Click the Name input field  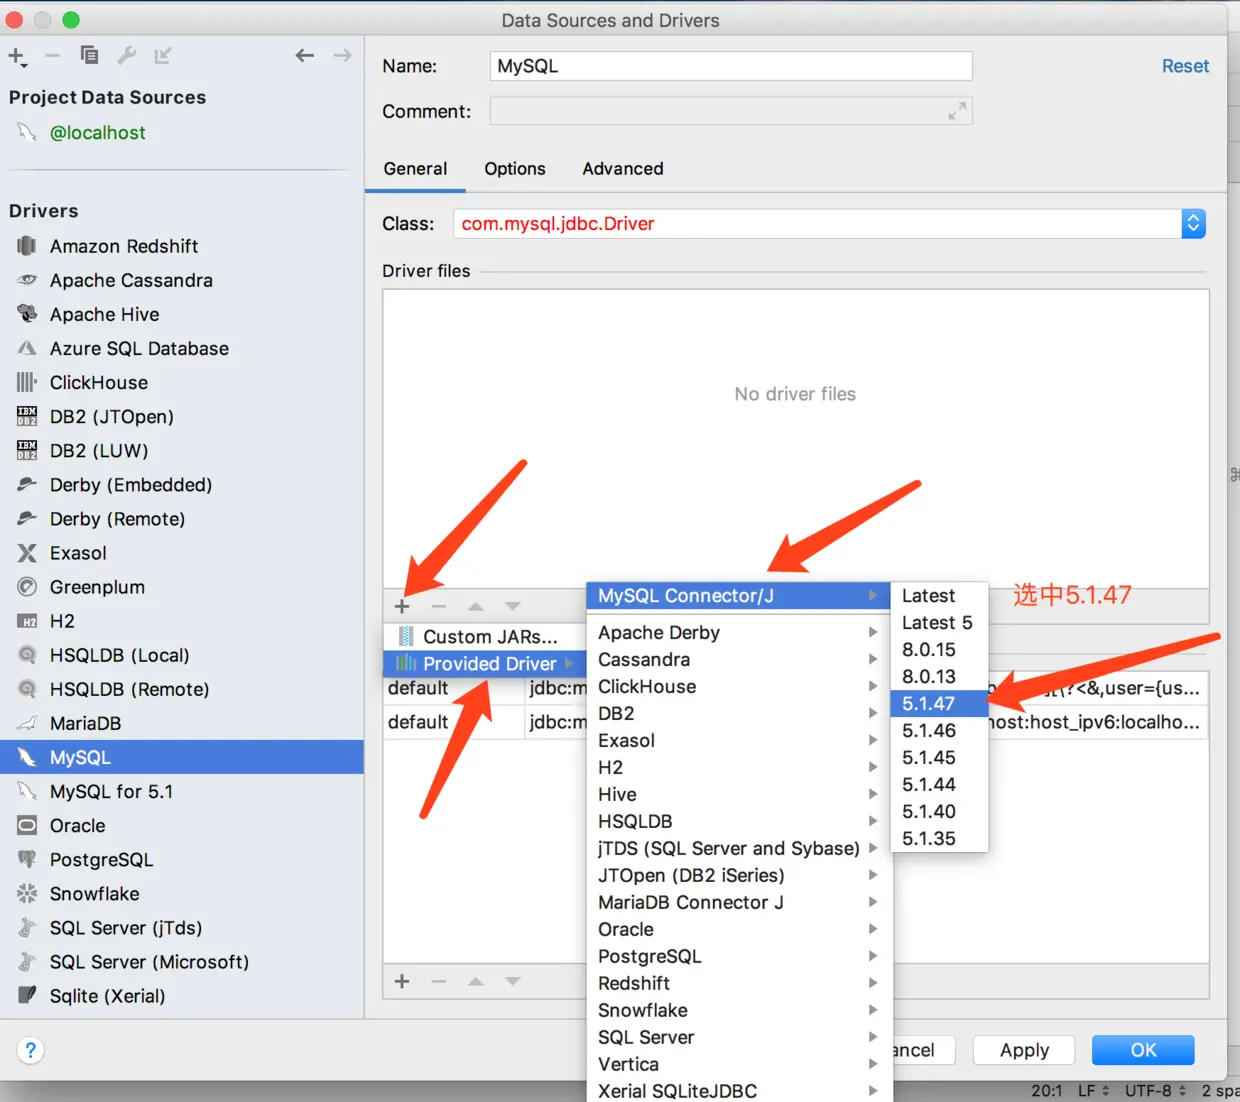(x=731, y=66)
